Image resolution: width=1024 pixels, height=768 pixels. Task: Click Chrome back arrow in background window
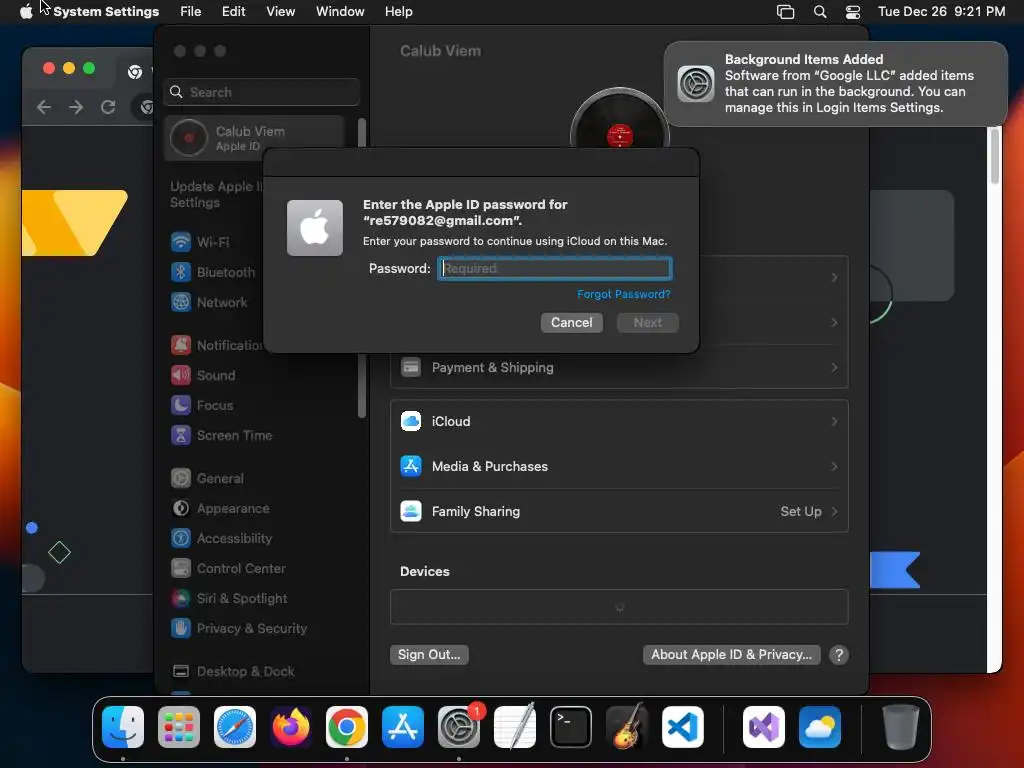click(44, 107)
